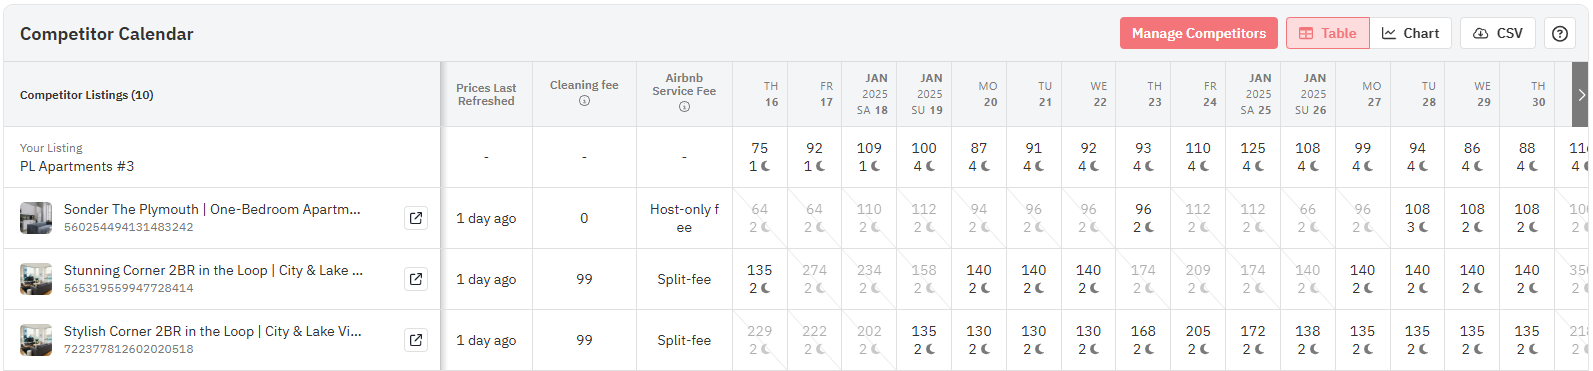Select Stunning Corner 2BR thumbnail image

[x=36, y=279]
